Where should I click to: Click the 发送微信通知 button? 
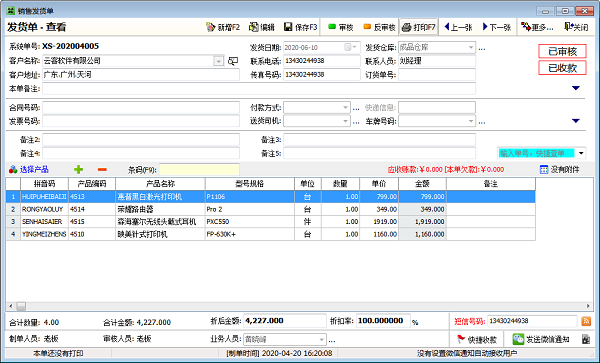coord(541,339)
